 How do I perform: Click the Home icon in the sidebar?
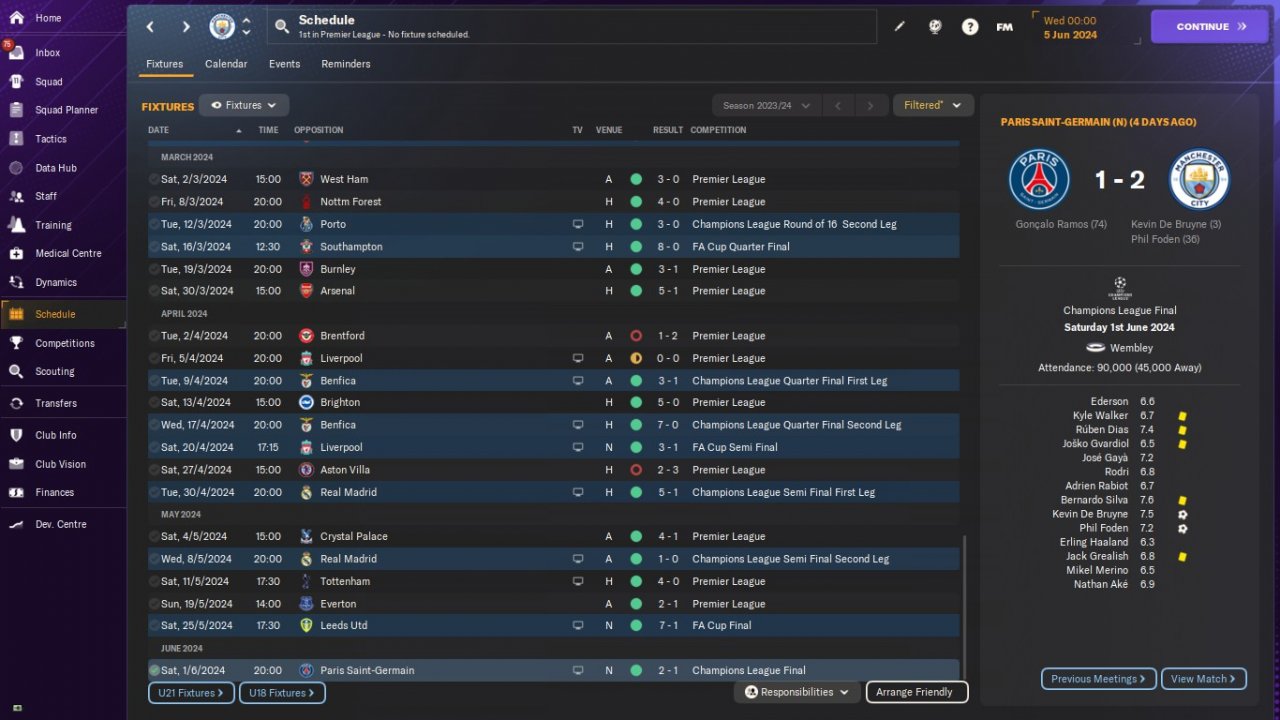[x=16, y=18]
